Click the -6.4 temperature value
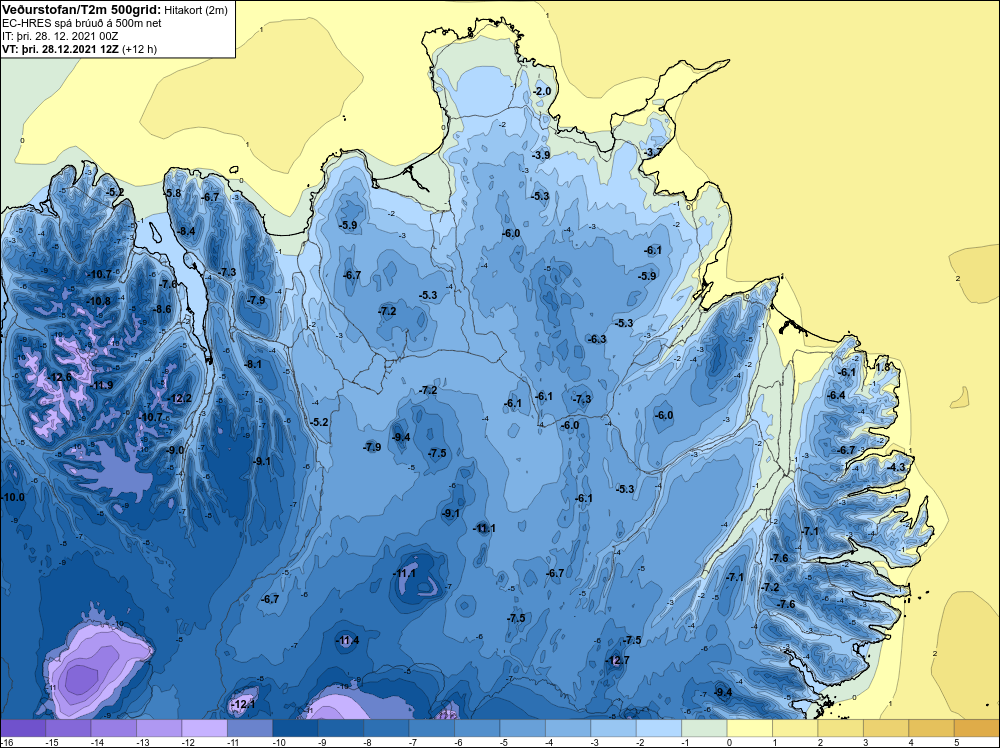Image resolution: width=1000 pixels, height=748 pixels. point(836,395)
